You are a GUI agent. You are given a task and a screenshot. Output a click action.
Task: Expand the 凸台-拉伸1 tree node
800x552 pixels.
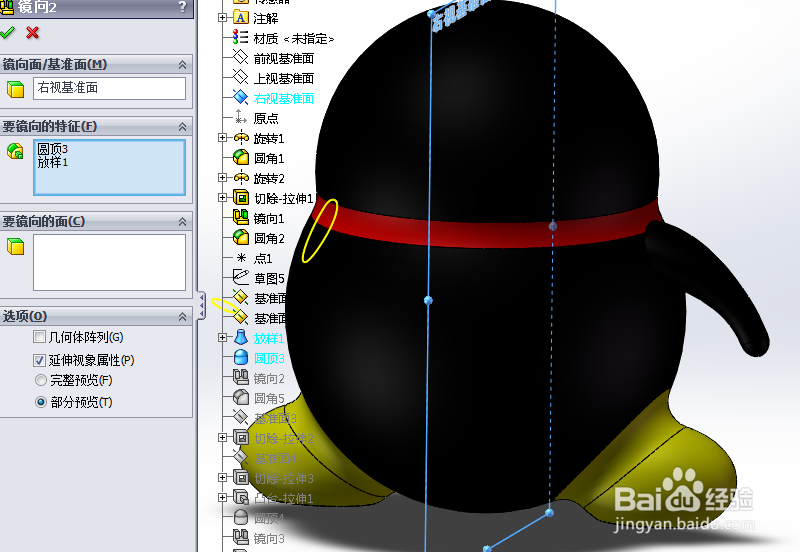[x=222, y=497]
